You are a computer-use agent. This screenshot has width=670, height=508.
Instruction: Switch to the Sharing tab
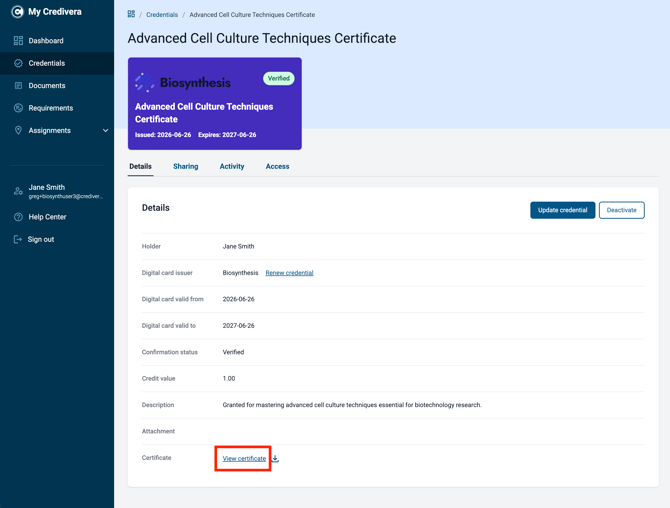[x=185, y=167]
